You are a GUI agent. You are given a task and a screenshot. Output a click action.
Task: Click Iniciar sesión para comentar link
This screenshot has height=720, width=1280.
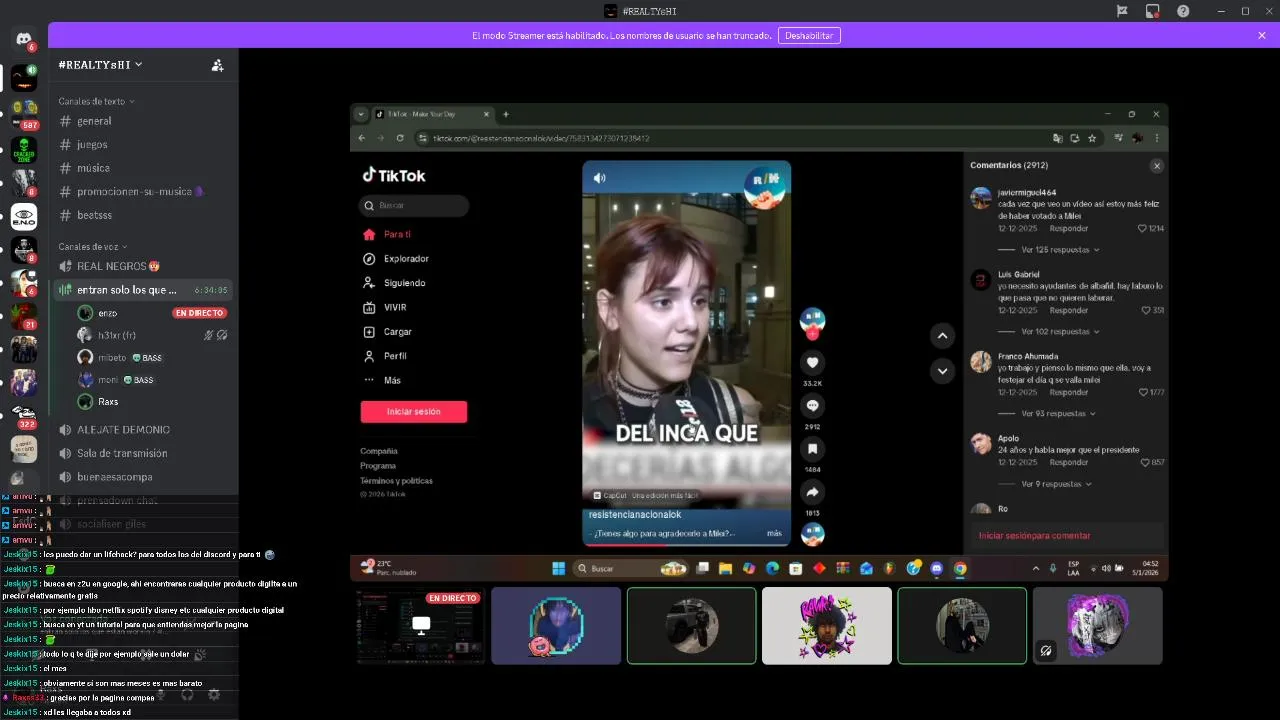pyautogui.click(x=1034, y=536)
